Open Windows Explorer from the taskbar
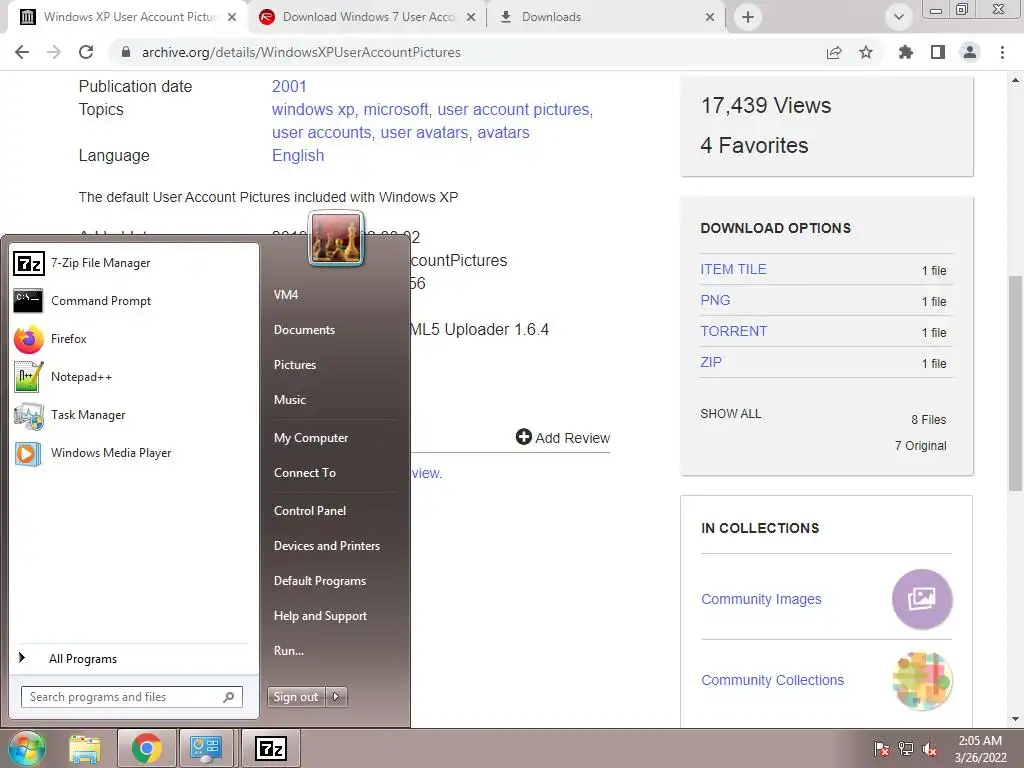This screenshot has width=1024, height=768. (x=85, y=749)
